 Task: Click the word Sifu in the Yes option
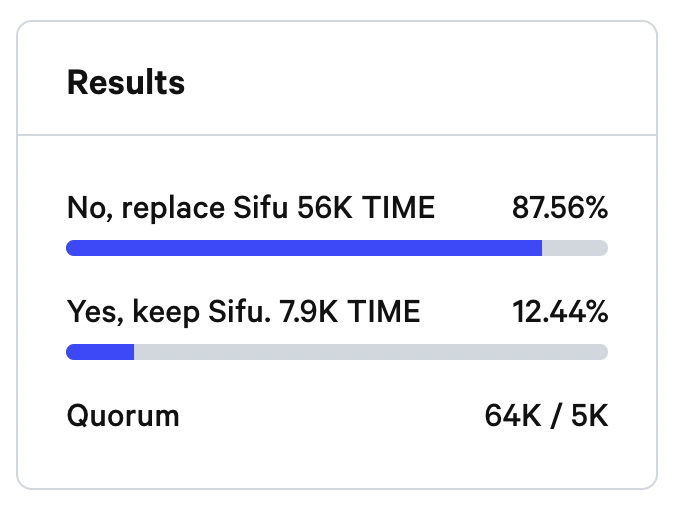click(x=237, y=312)
